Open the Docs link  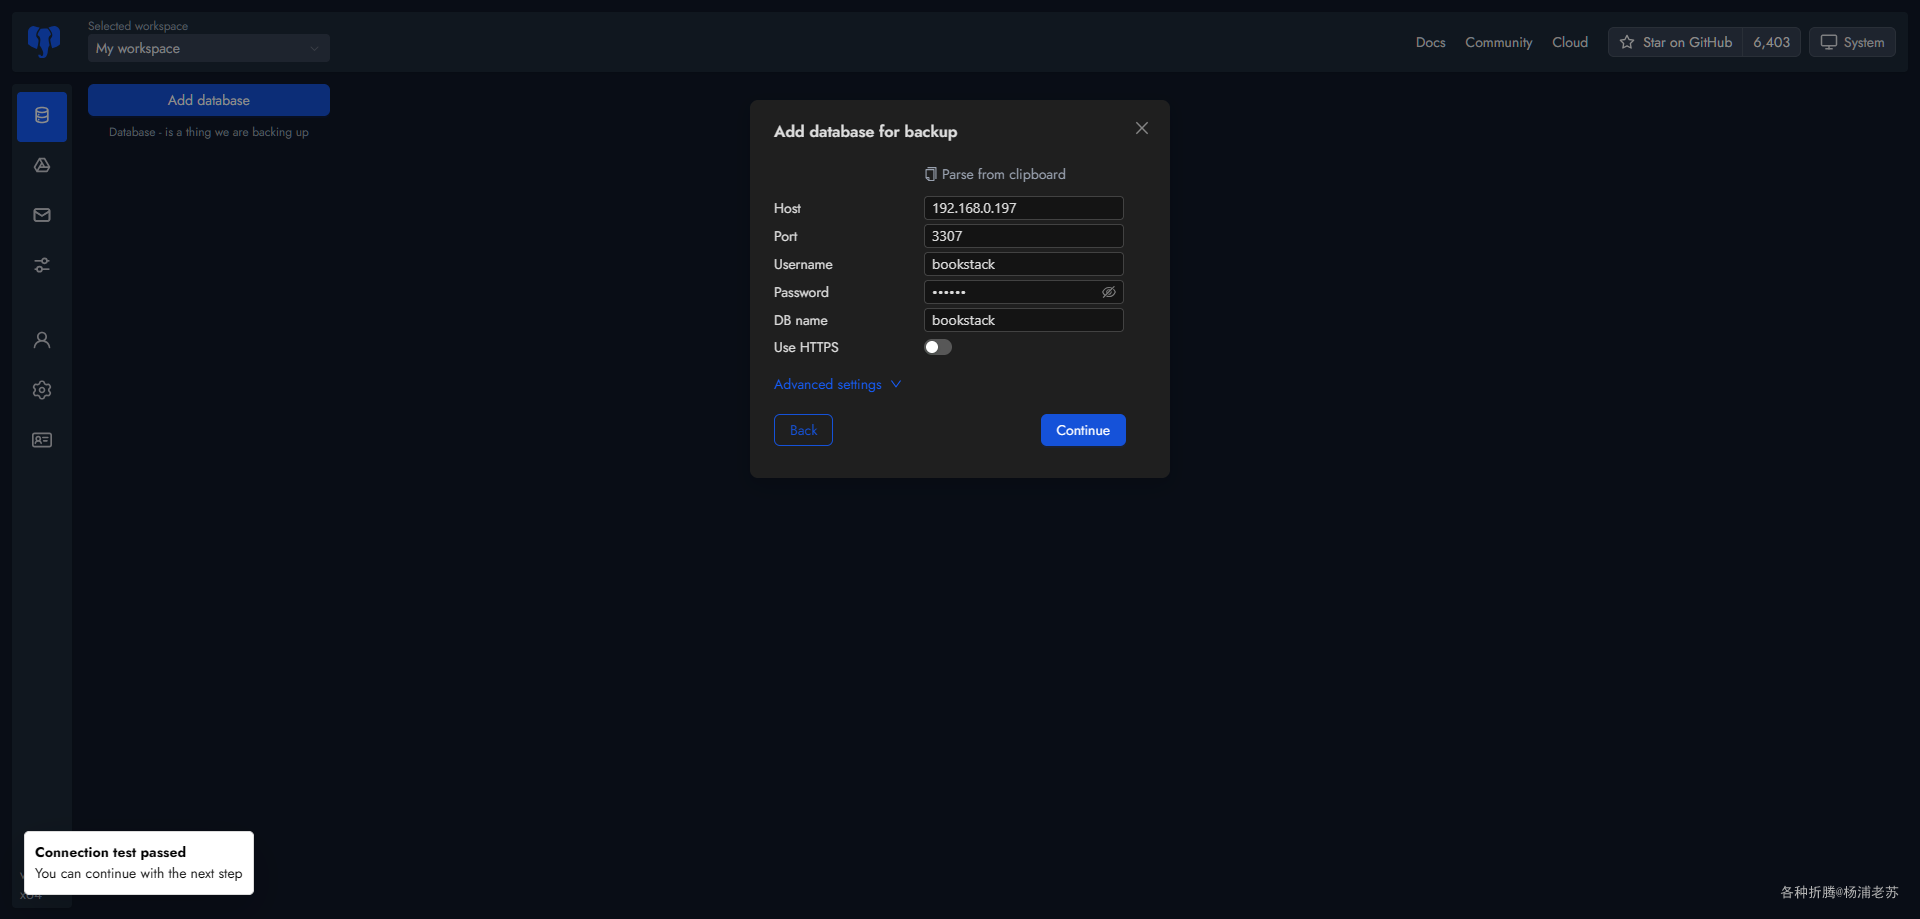tap(1431, 42)
